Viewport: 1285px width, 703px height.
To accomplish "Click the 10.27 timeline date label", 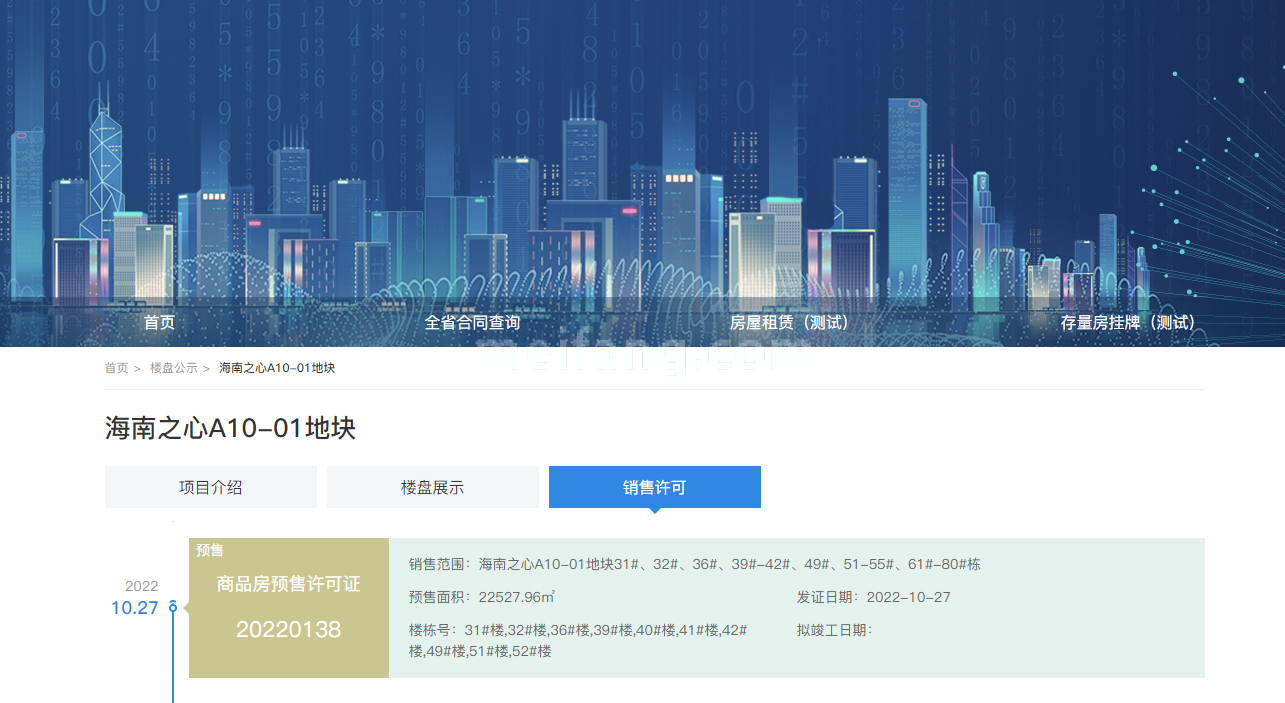I will 135,608.
